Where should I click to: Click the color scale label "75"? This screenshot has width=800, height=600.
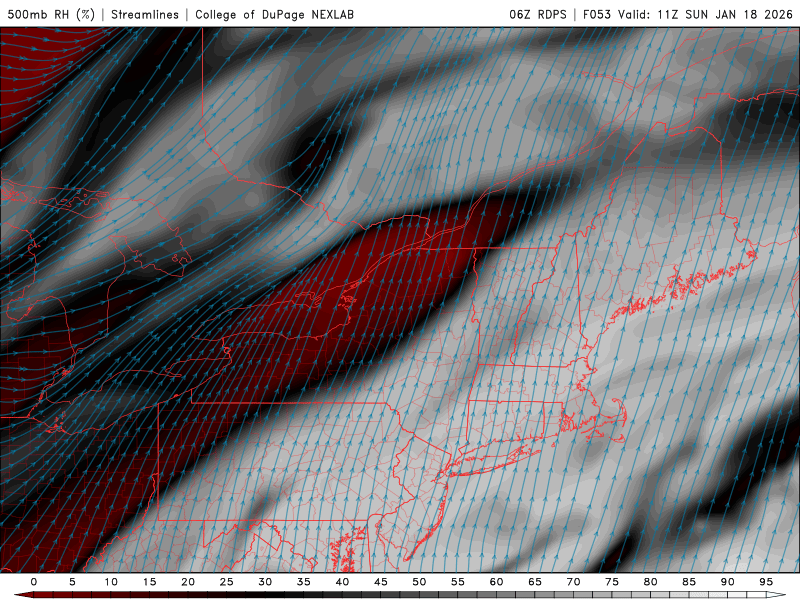[612, 582]
